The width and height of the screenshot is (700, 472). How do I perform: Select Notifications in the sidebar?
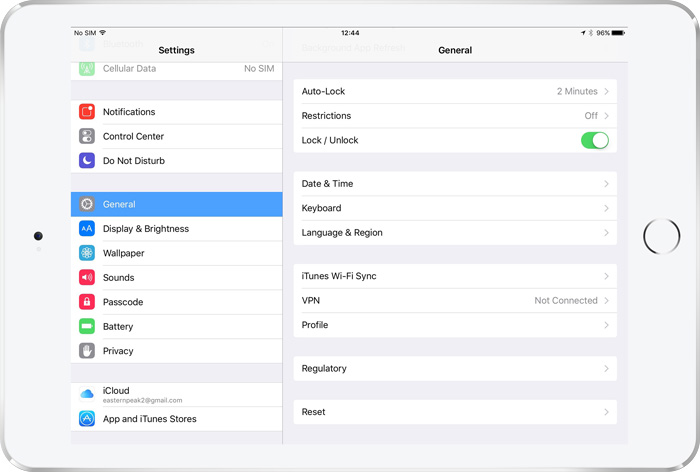click(176, 112)
